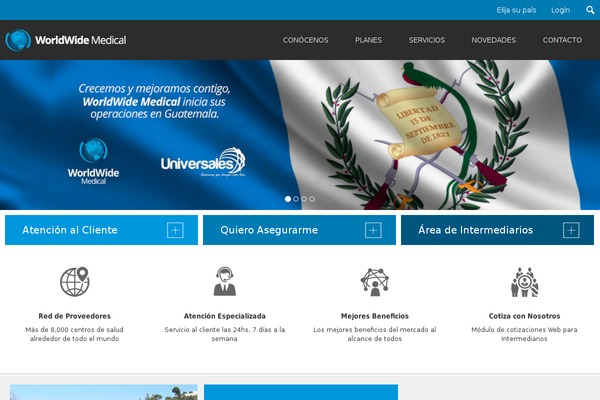Click the WorldWide Medical logo inside the banner
This screenshot has height=400, width=600.
point(93,161)
